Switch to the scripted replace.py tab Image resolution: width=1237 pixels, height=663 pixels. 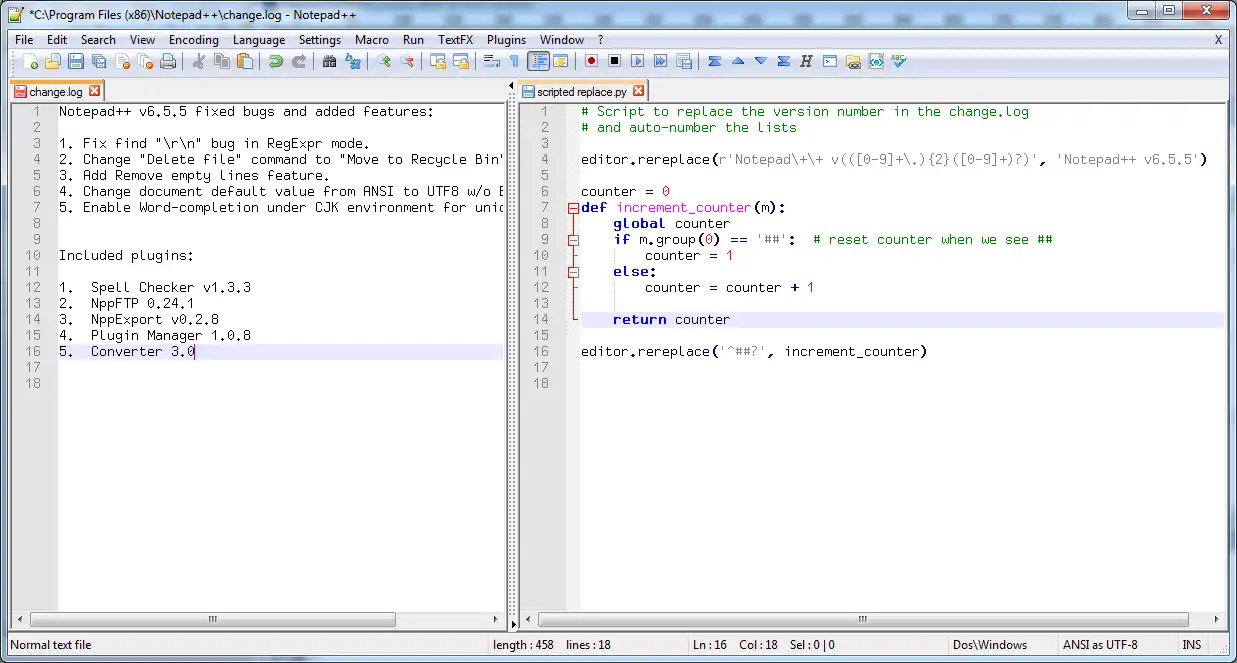tap(581, 92)
